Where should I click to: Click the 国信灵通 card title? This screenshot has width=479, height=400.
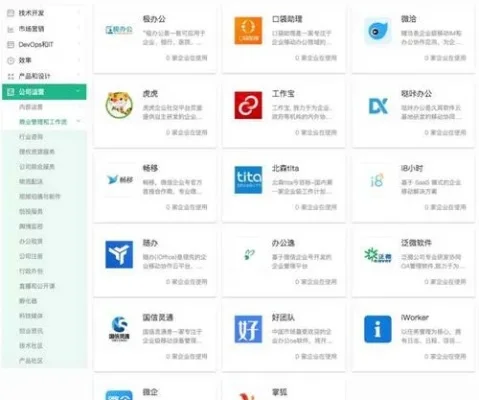point(158,318)
